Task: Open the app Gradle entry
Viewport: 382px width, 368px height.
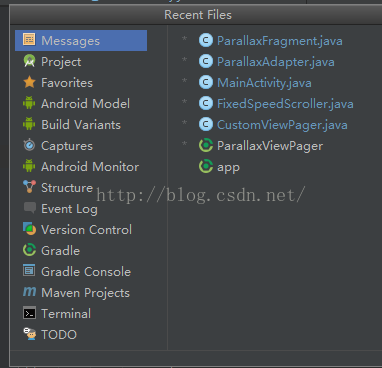Action: (219, 167)
